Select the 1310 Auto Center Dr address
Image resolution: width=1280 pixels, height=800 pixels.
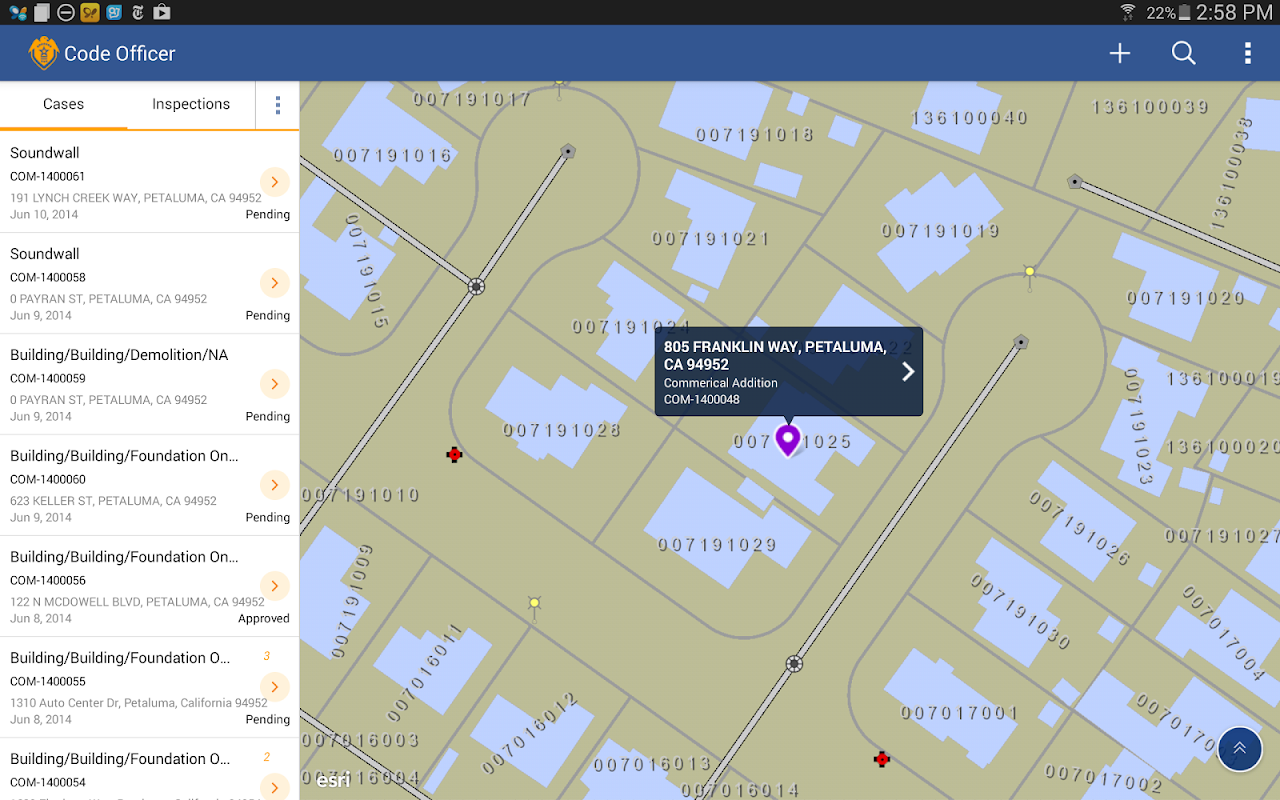coord(139,703)
